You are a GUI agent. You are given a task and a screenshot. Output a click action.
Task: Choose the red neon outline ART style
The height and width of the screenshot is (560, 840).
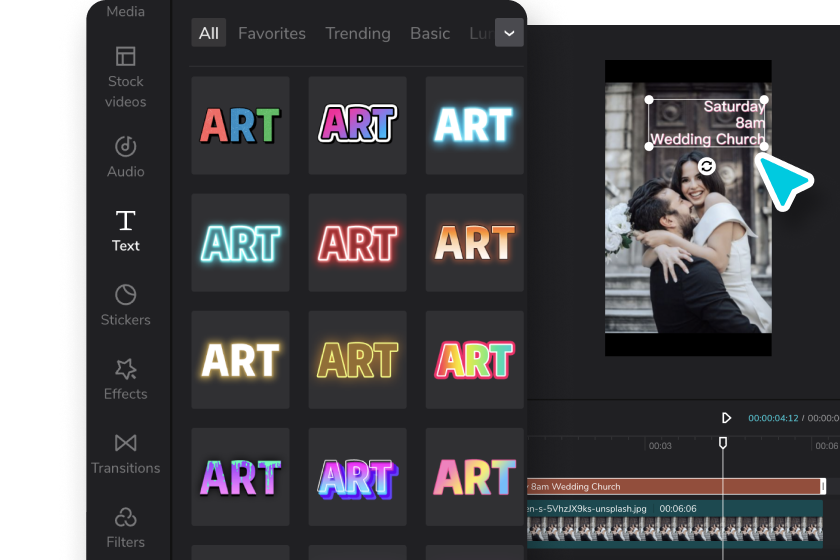tap(357, 242)
